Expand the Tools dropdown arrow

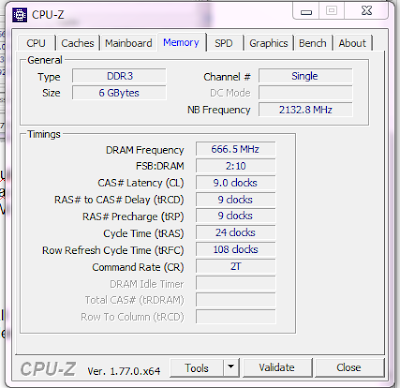click(x=231, y=368)
